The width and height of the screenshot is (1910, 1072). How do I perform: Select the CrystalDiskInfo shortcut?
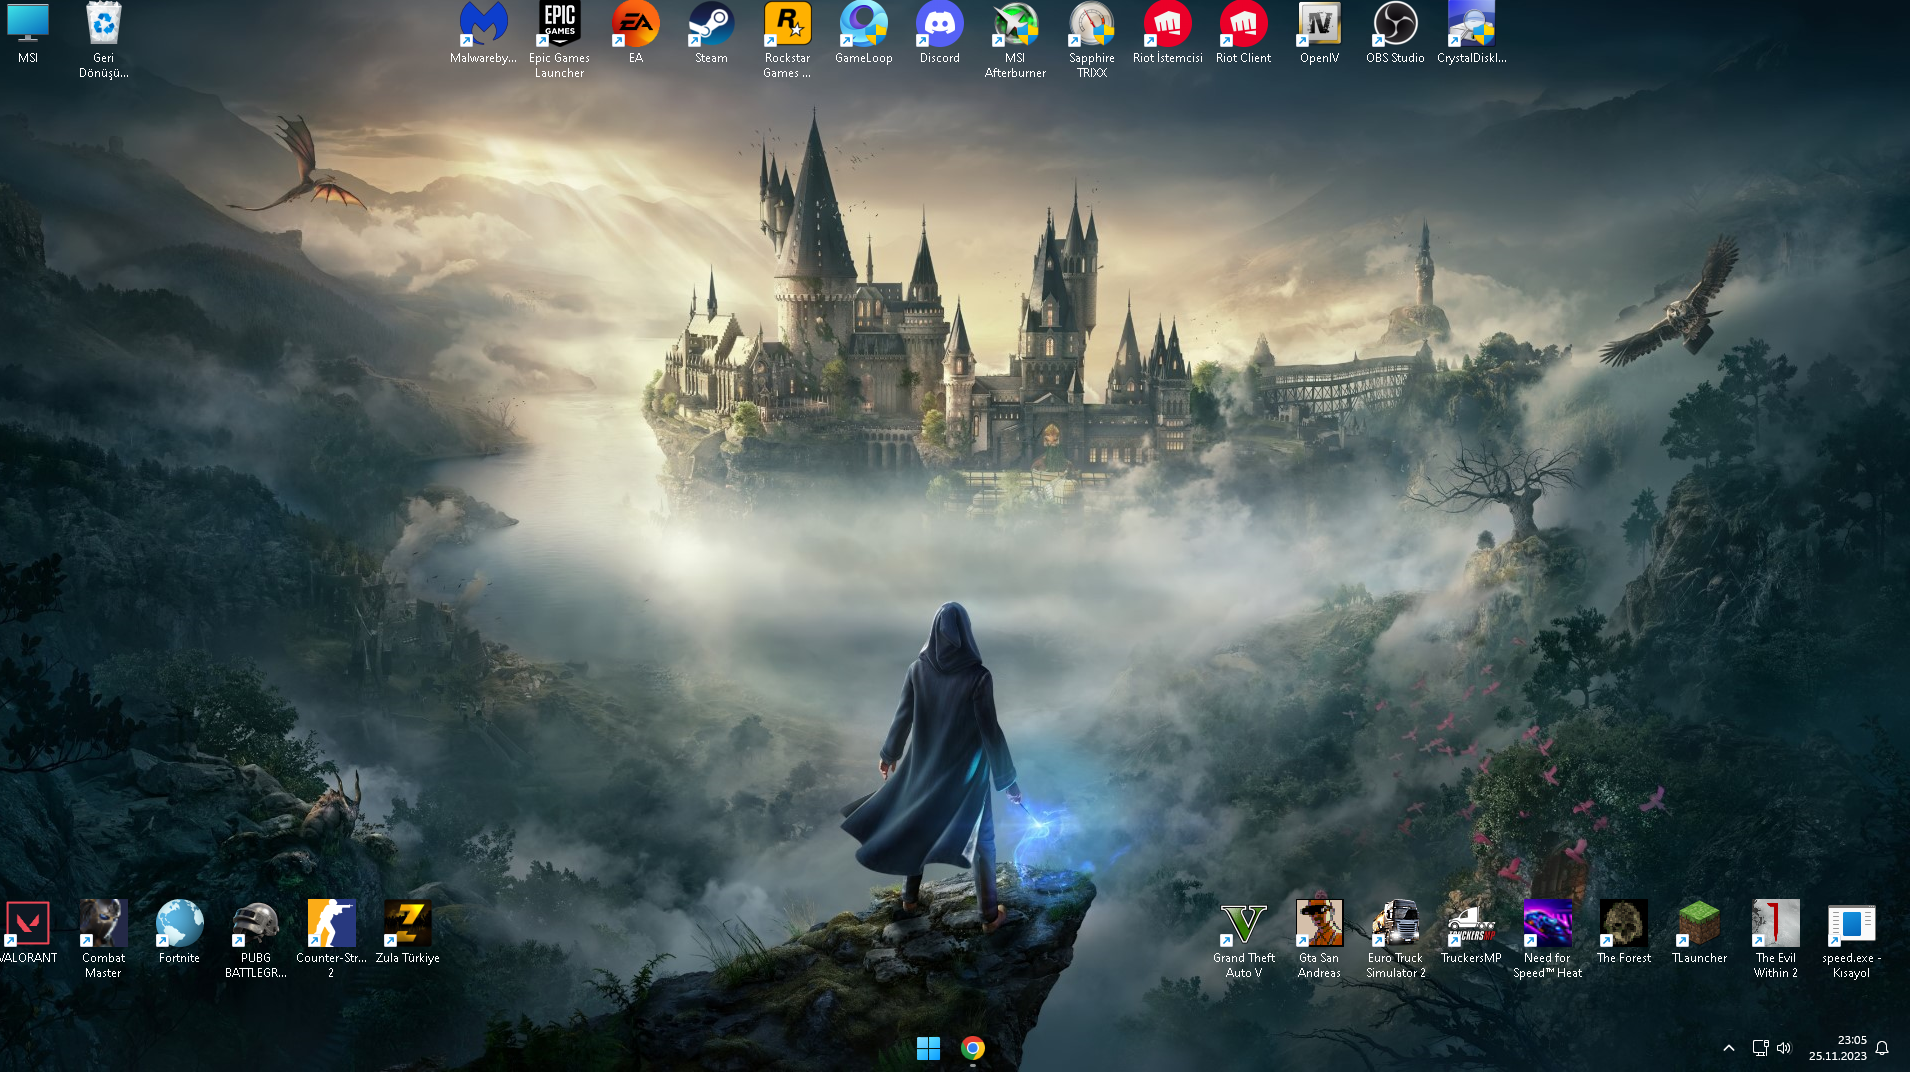1472,33
